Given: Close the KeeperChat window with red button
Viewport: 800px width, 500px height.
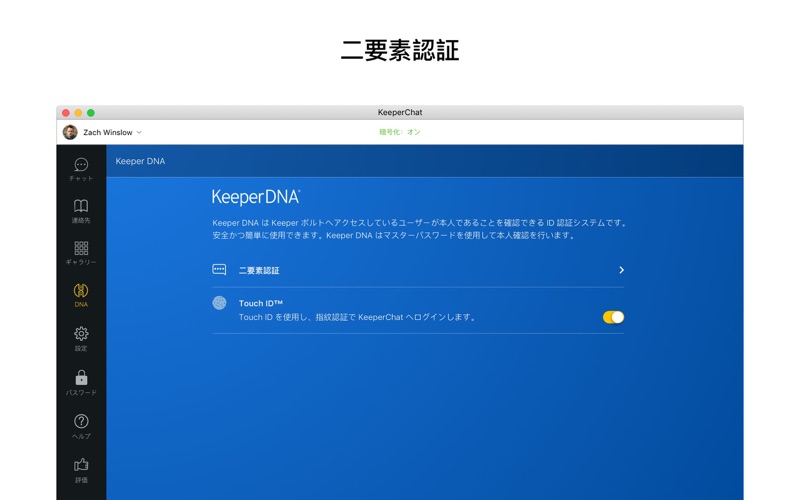Looking at the screenshot, I should 66,113.
